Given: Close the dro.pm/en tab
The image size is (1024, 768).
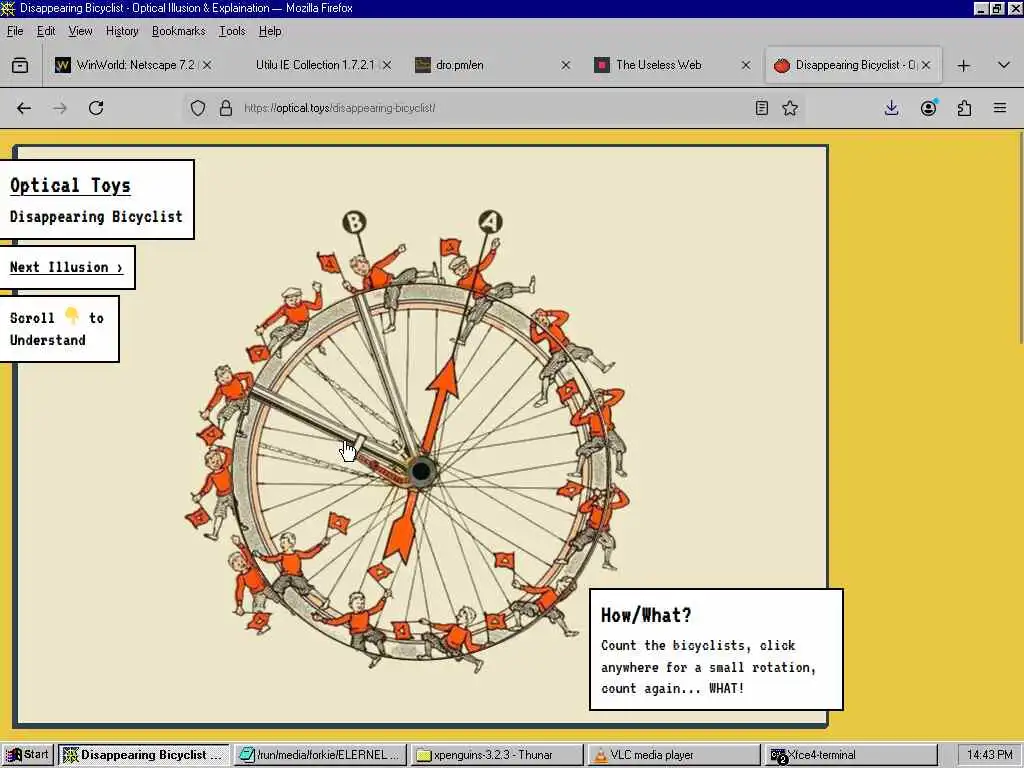Looking at the screenshot, I should 566,65.
